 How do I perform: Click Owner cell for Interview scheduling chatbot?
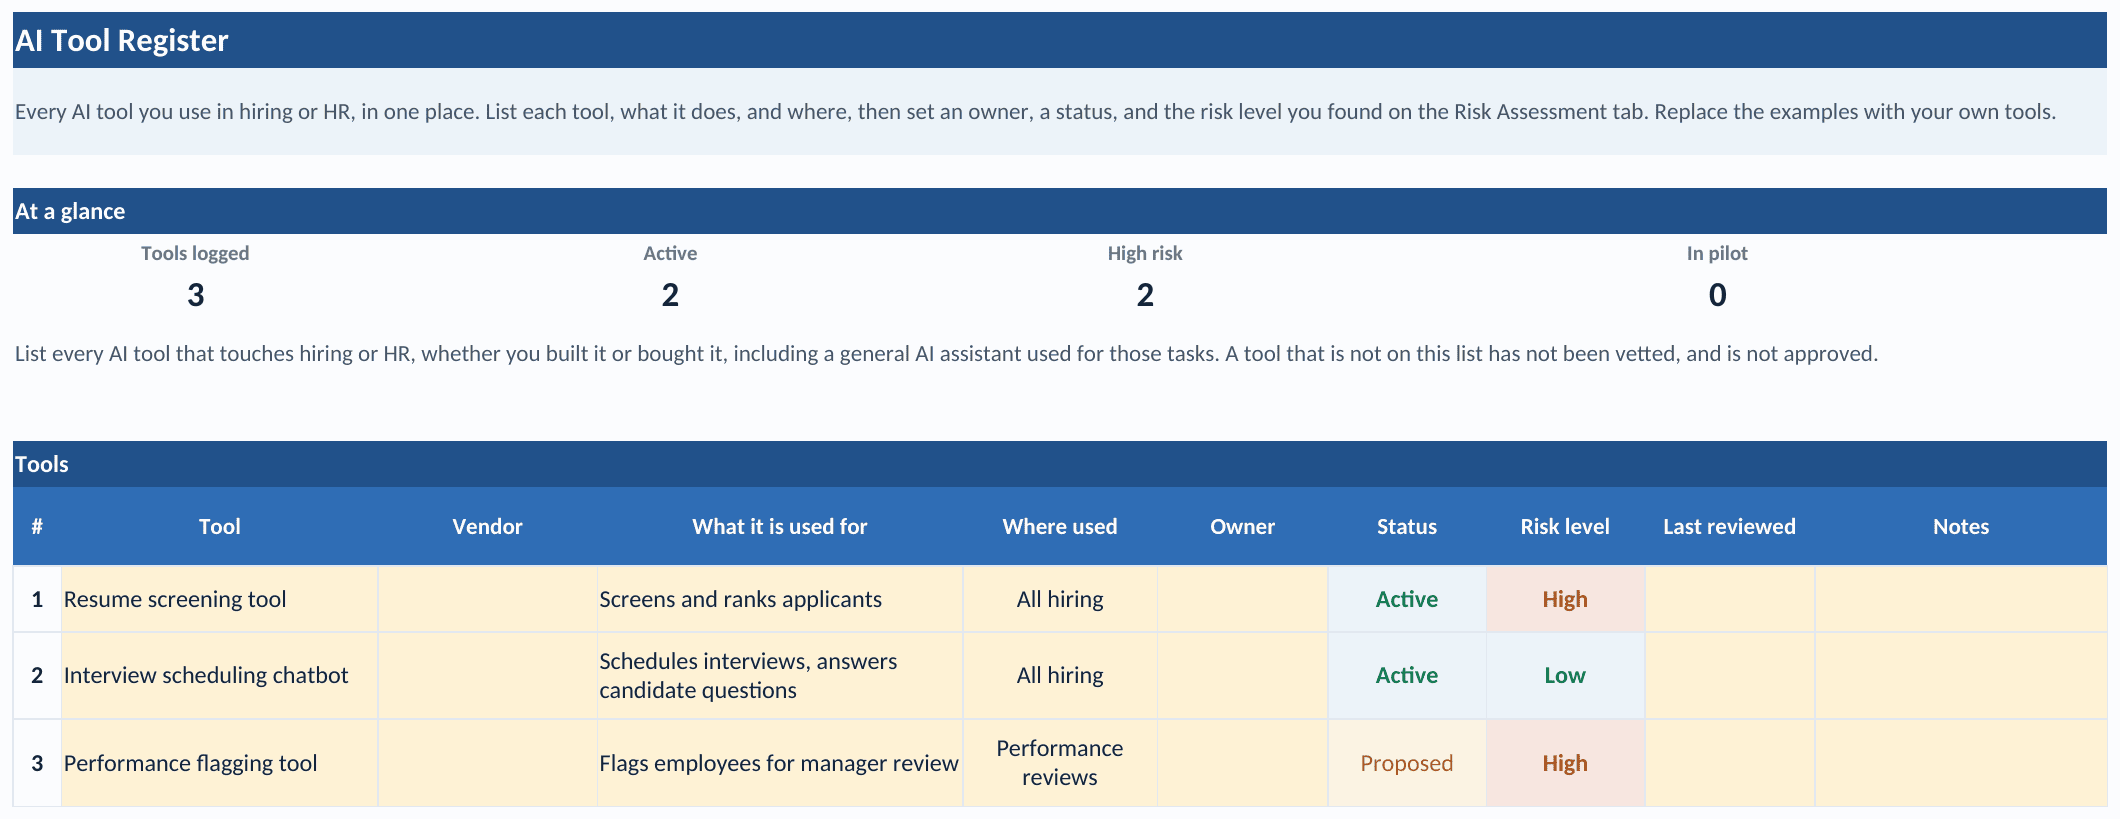tap(1242, 675)
